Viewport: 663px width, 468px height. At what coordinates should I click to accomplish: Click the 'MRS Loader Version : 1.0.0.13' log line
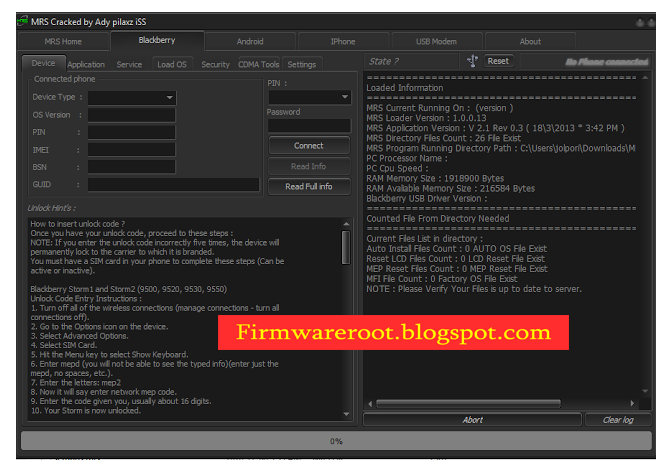click(x=426, y=118)
